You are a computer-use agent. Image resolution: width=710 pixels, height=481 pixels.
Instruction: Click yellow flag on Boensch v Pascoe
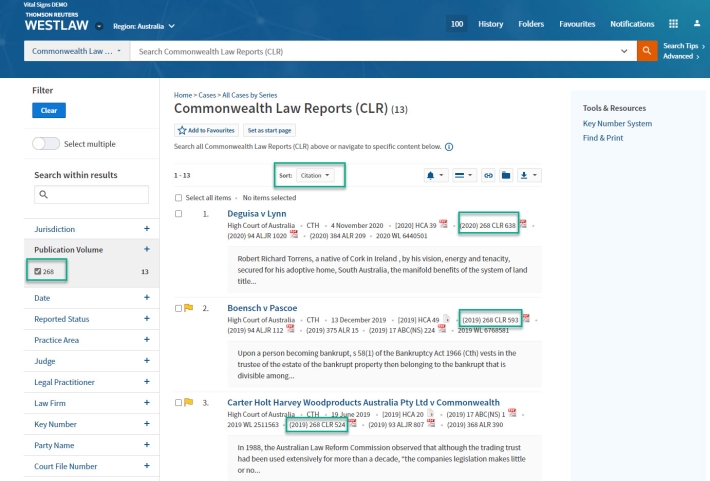[189, 308]
